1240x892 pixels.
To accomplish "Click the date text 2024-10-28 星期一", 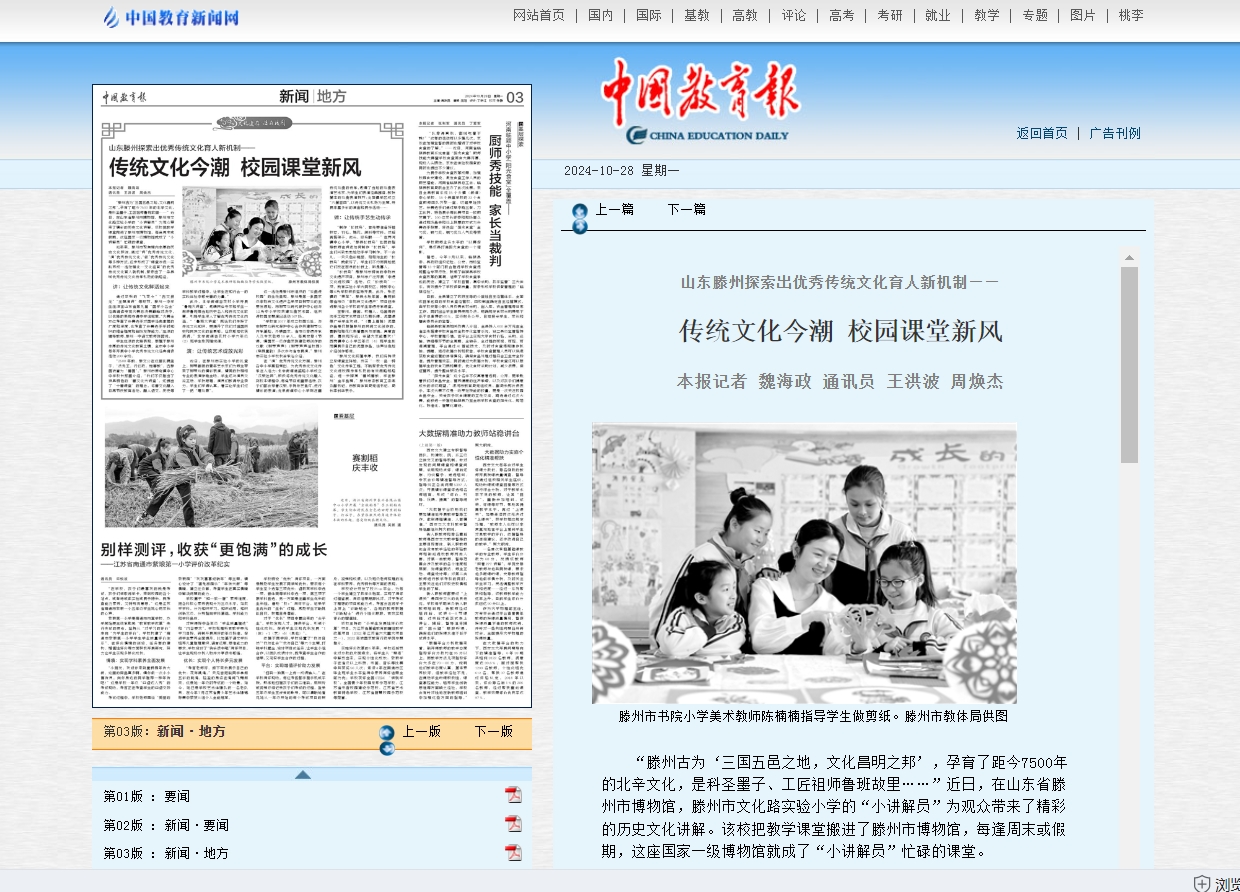I will (x=621, y=171).
